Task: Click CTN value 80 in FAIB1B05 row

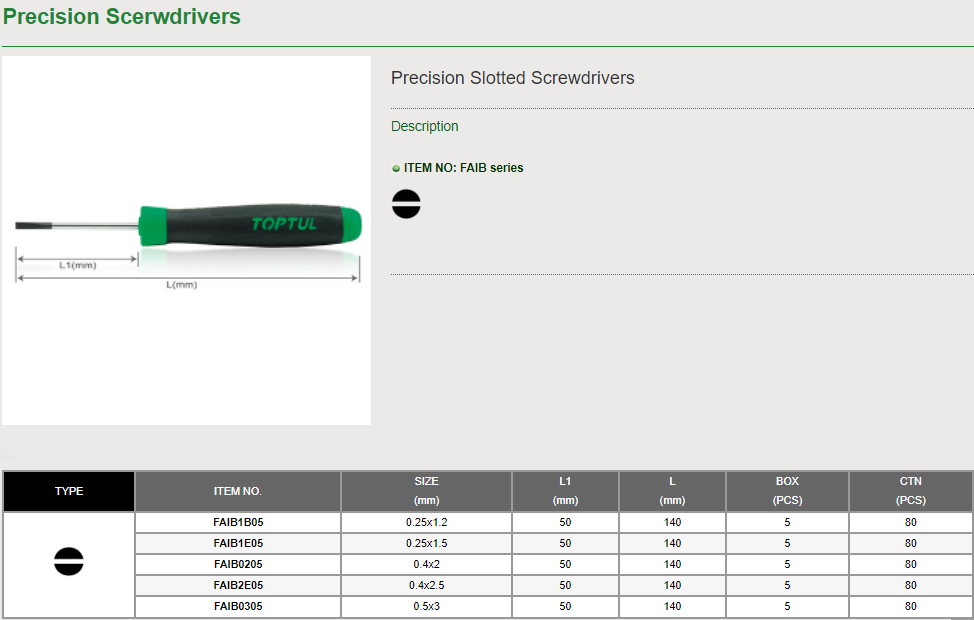Action: click(911, 522)
